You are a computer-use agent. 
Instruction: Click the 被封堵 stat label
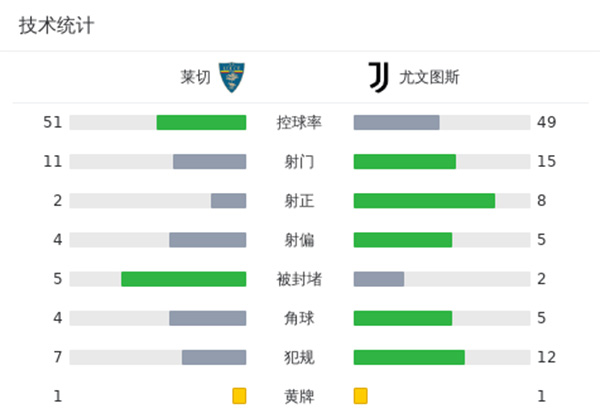[x=299, y=279]
